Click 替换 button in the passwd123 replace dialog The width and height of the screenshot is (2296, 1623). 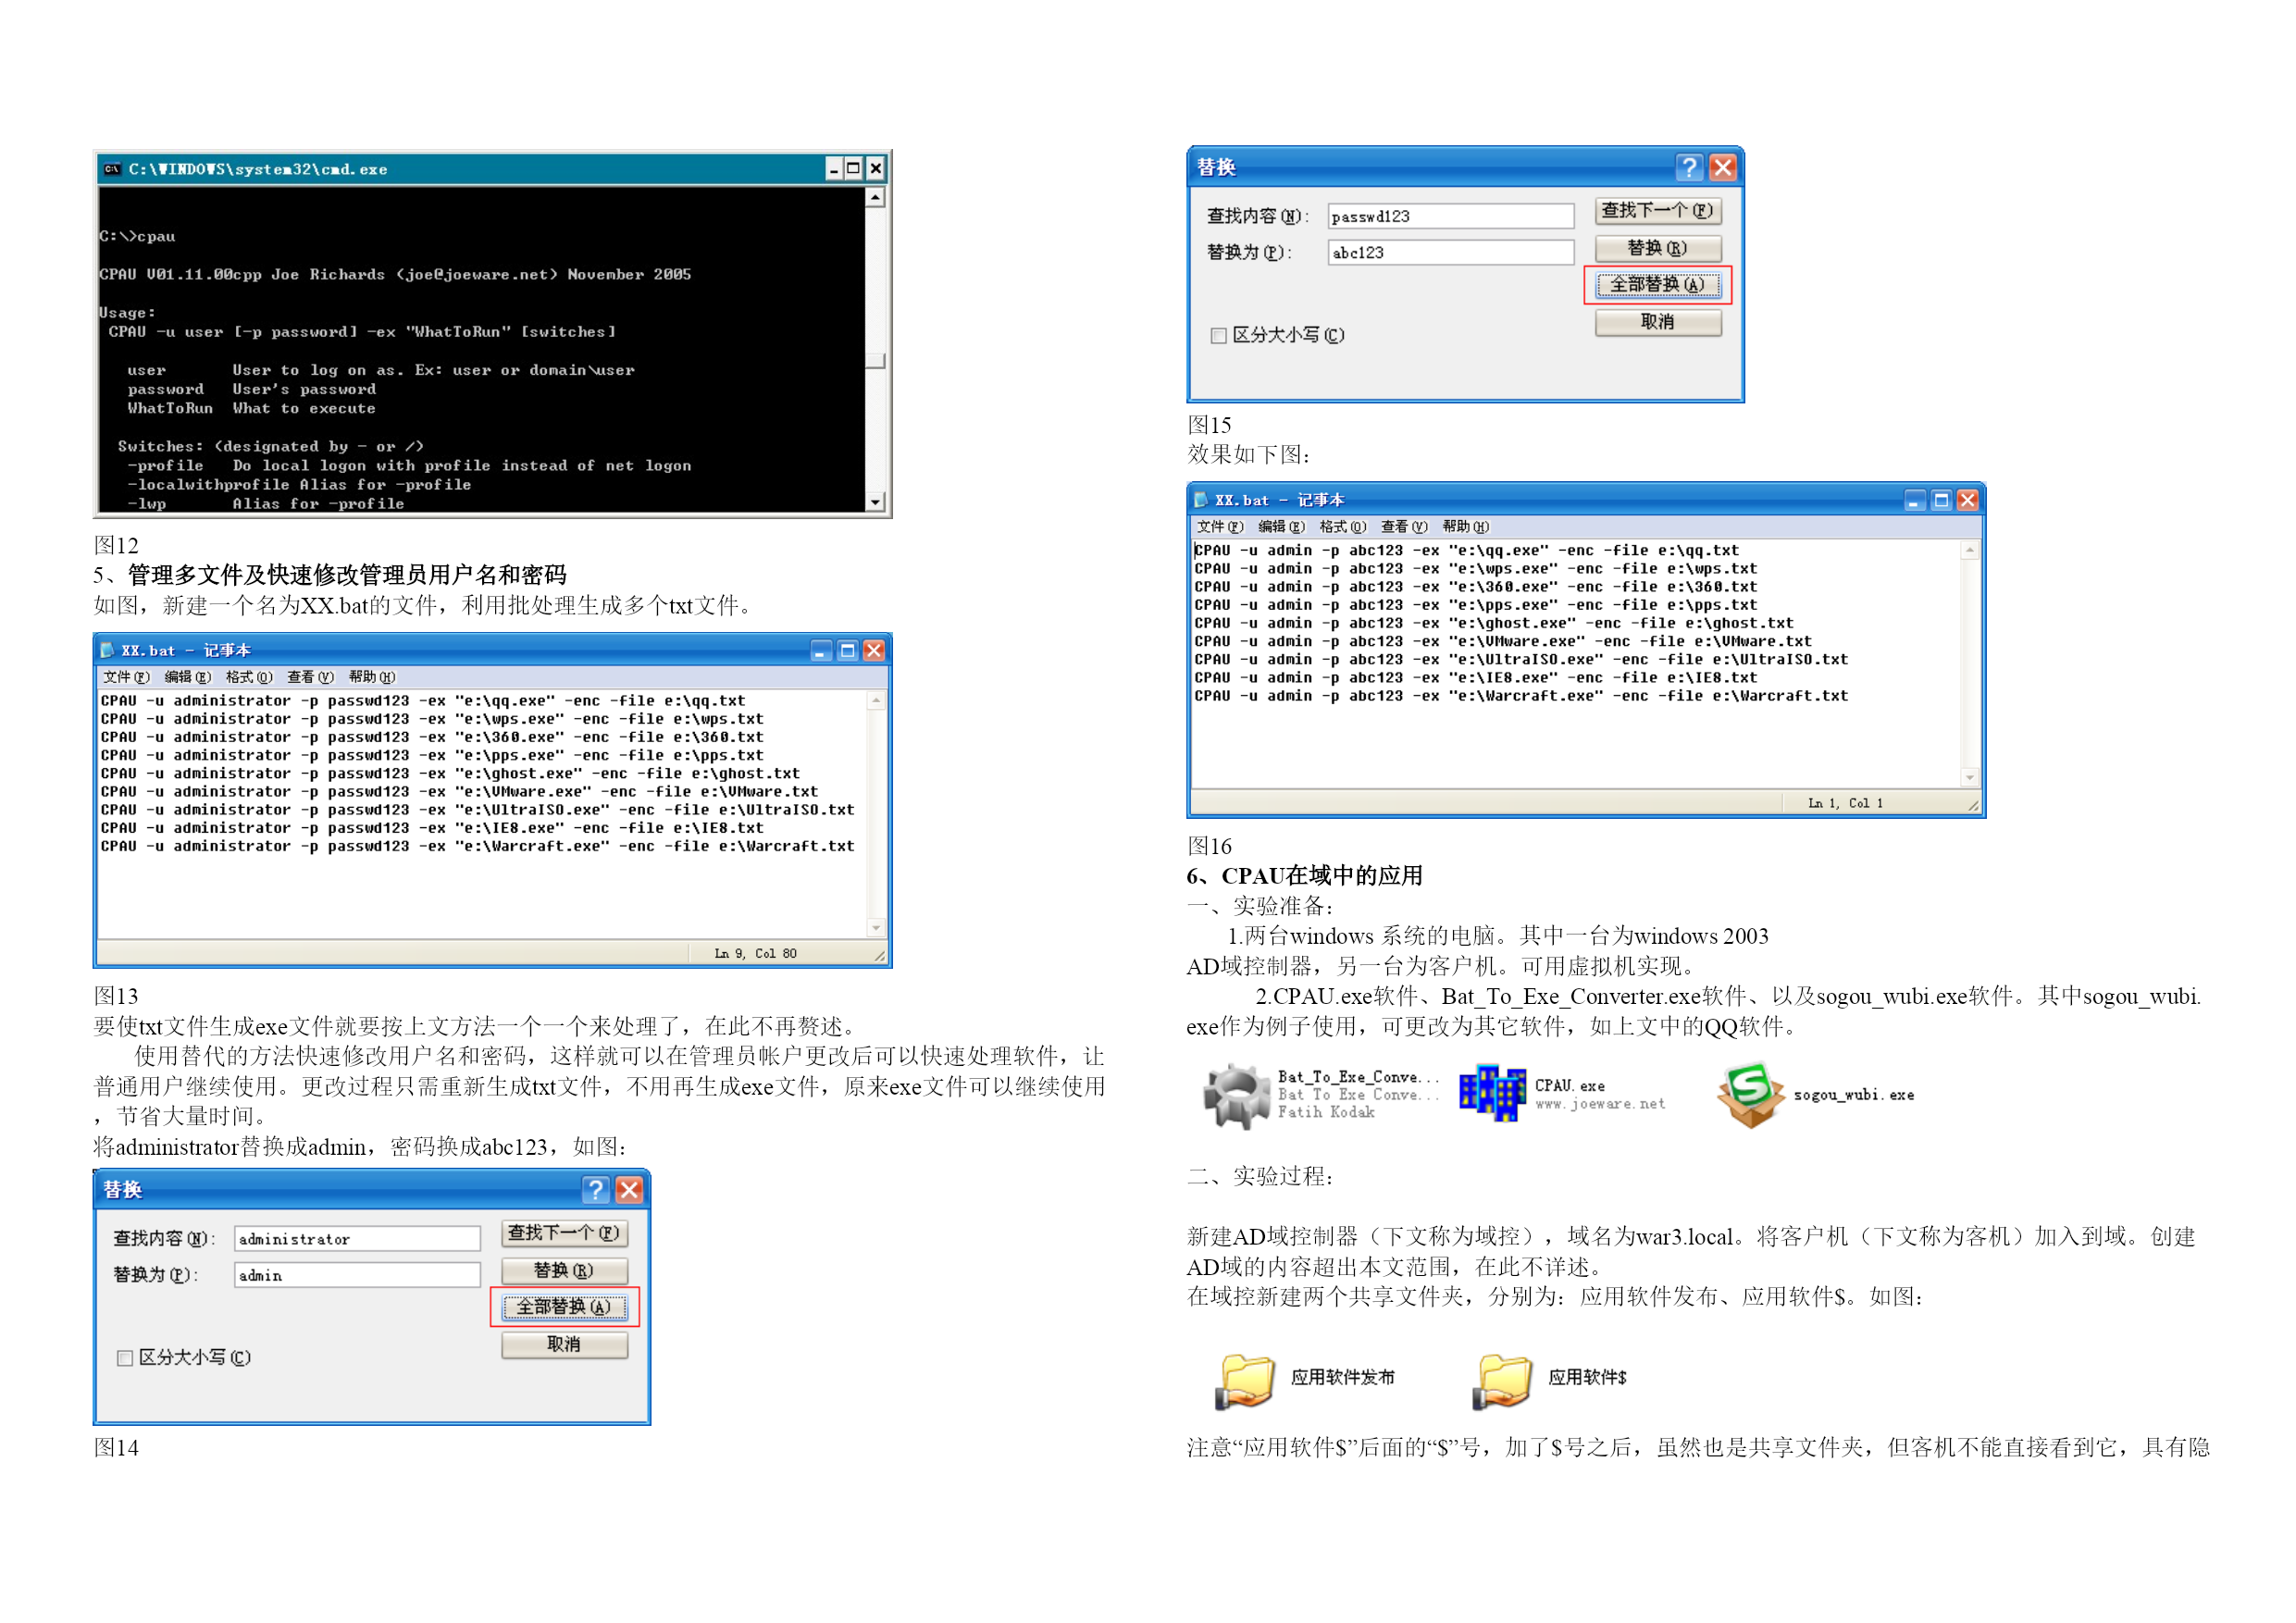(x=1658, y=248)
